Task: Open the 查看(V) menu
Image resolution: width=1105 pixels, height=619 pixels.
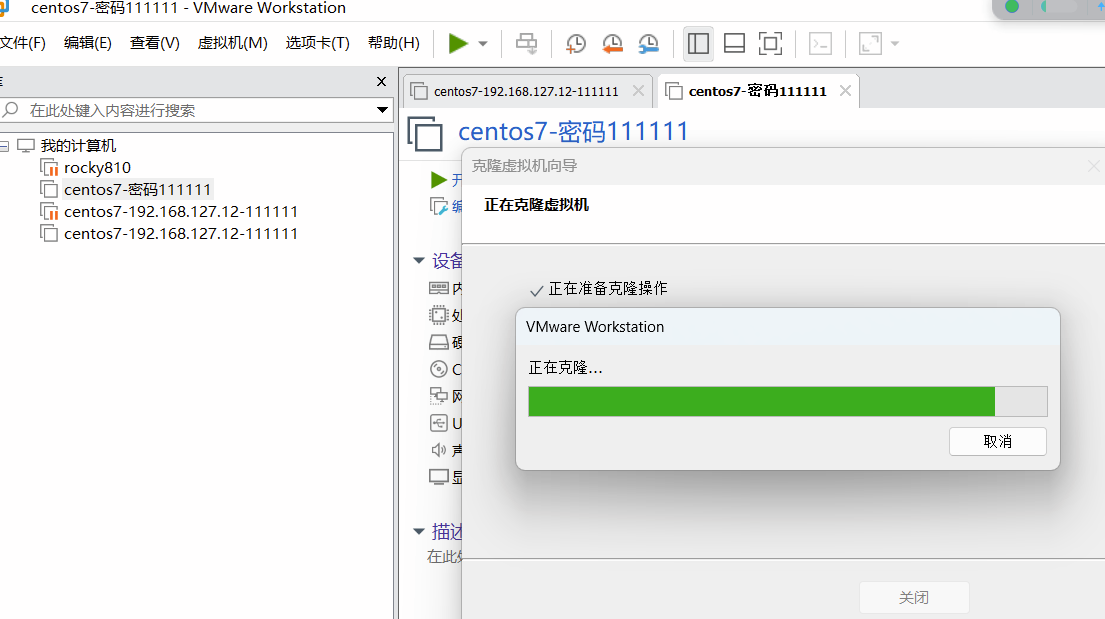Action: click(154, 43)
